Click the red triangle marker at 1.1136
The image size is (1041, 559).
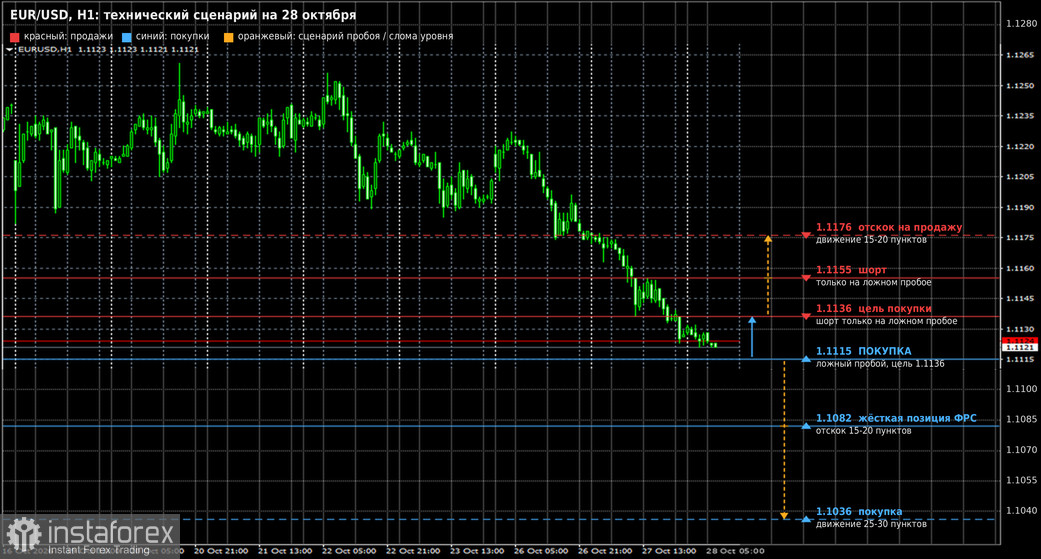pos(806,317)
